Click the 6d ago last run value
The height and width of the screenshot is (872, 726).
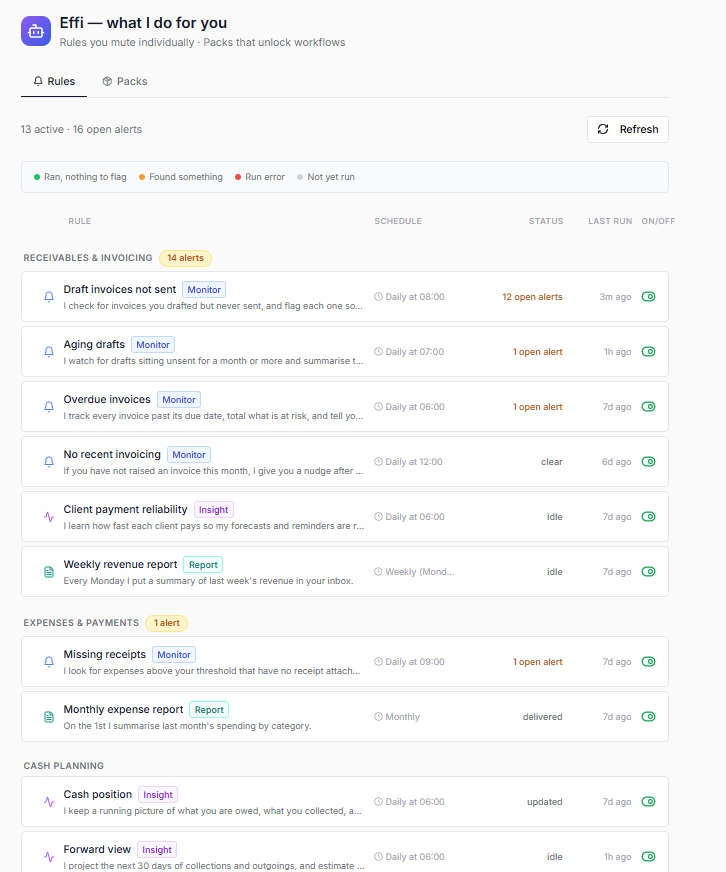[x=616, y=462]
